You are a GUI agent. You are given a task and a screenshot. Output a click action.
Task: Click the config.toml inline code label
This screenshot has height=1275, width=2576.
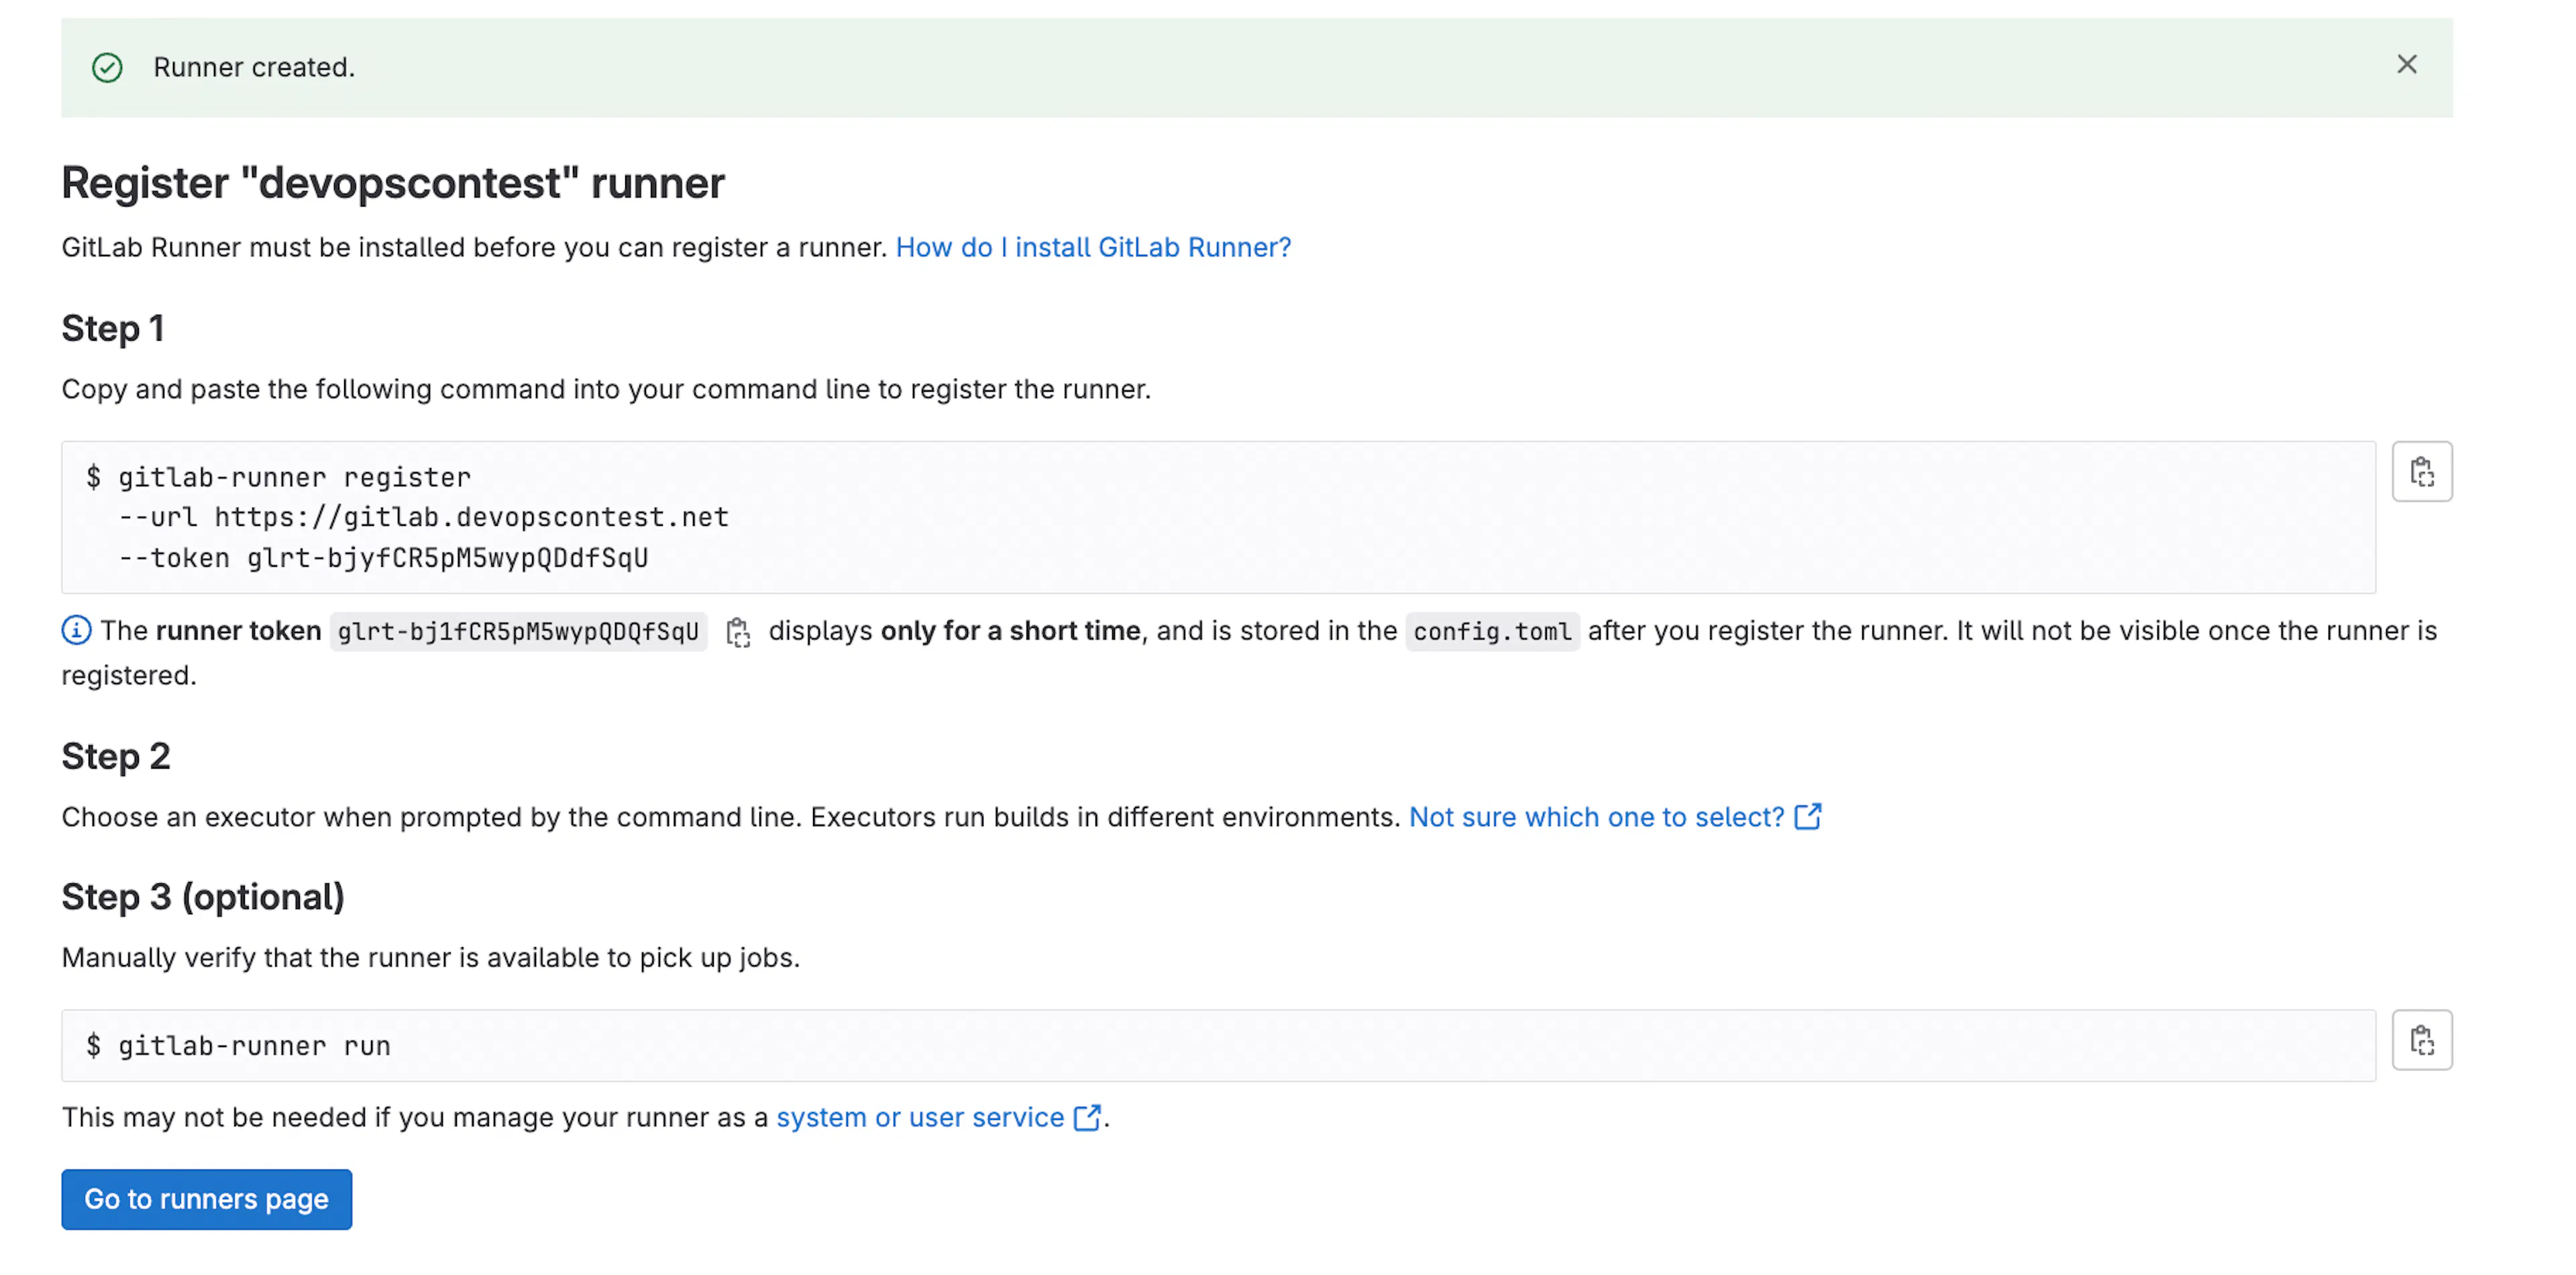[1492, 632]
